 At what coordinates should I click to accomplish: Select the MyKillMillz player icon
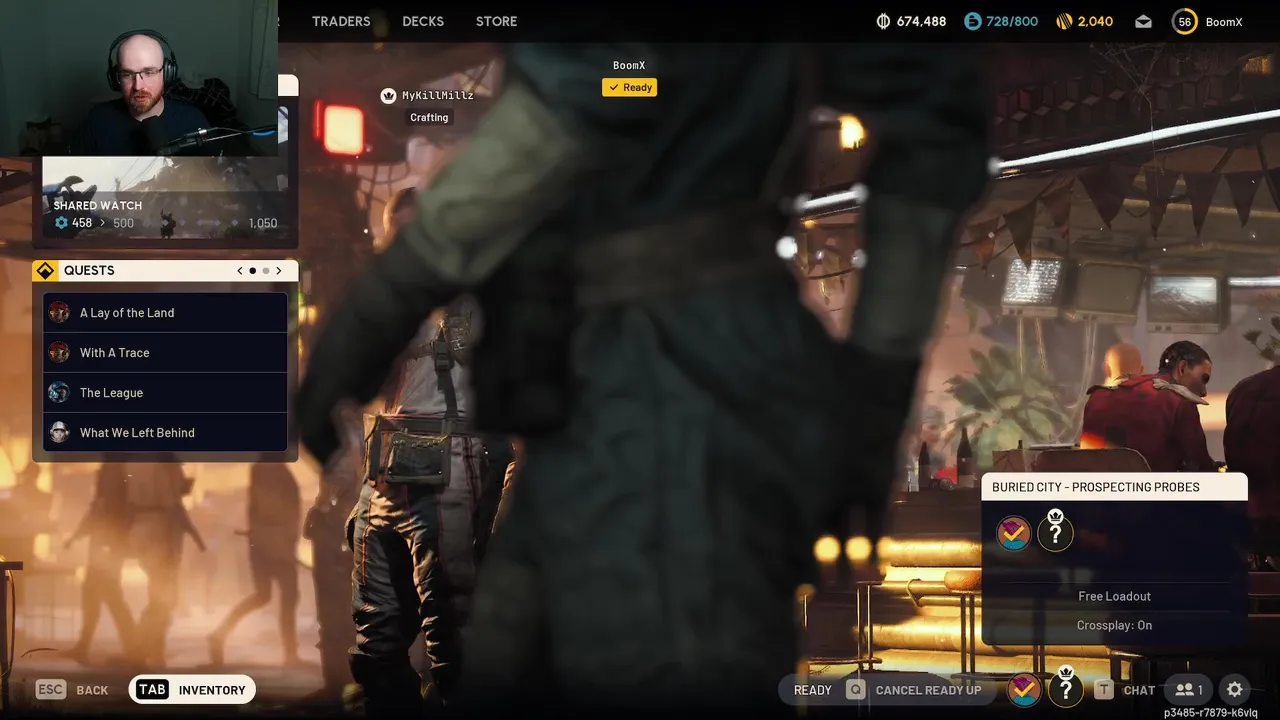point(388,95)
